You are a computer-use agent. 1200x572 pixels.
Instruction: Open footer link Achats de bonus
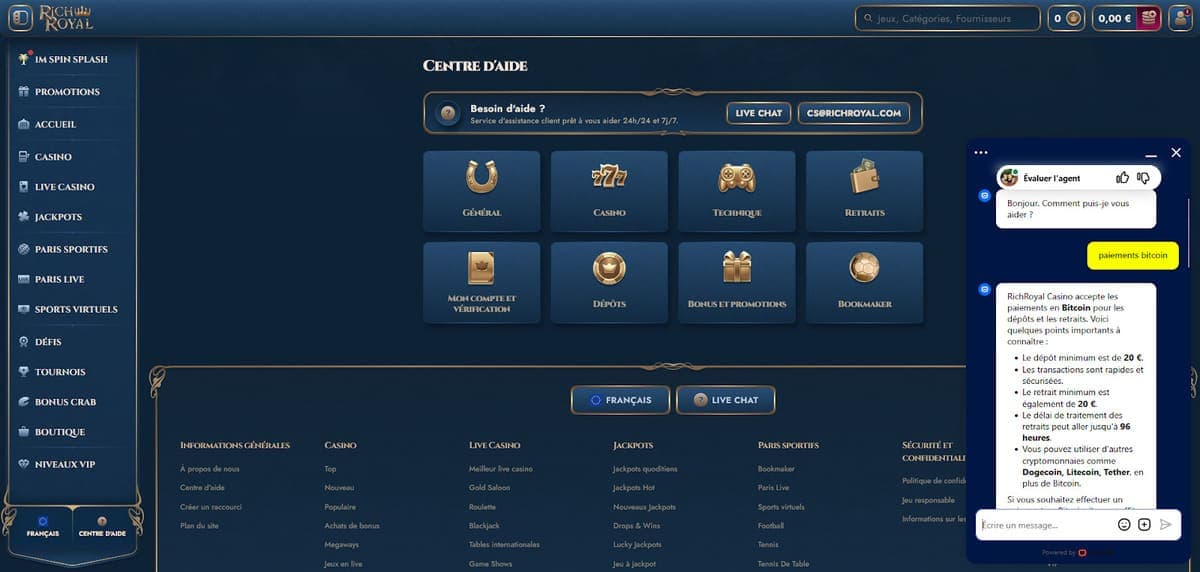[x=352, y=525]
